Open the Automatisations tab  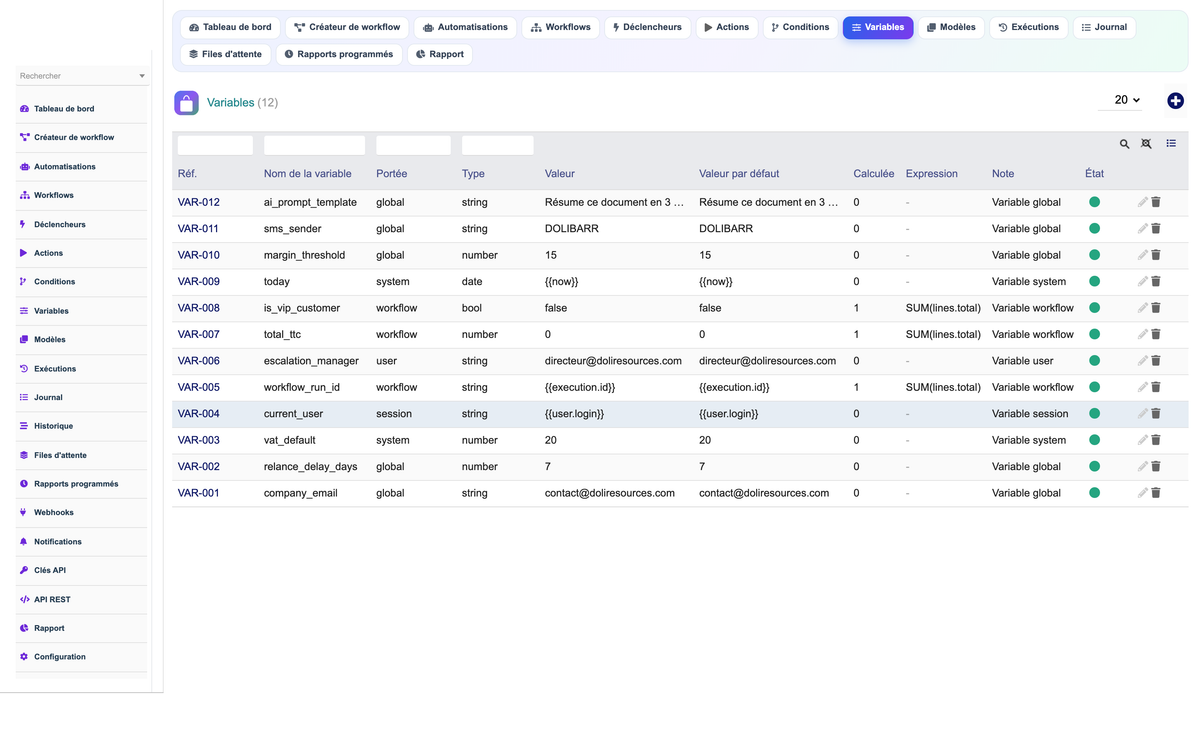pyautogui.click(x=465, y=27)
